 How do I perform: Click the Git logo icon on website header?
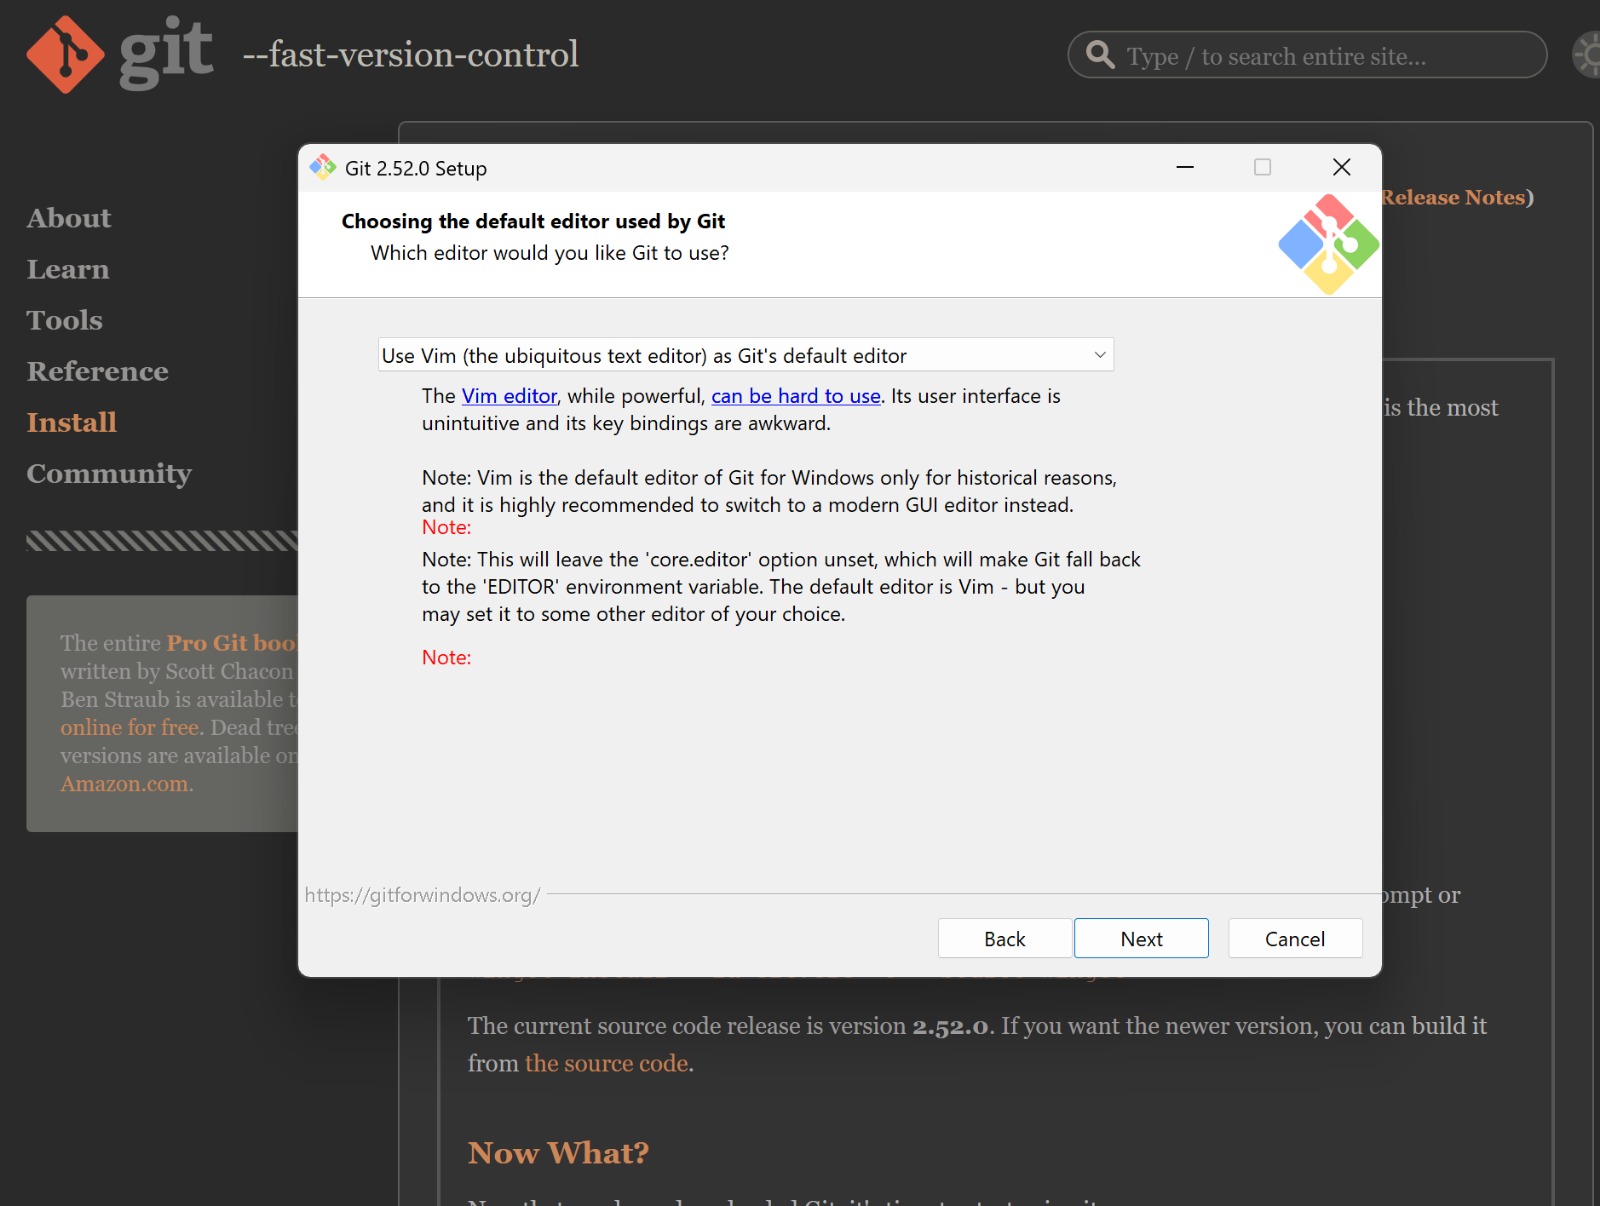click(65, 54)
